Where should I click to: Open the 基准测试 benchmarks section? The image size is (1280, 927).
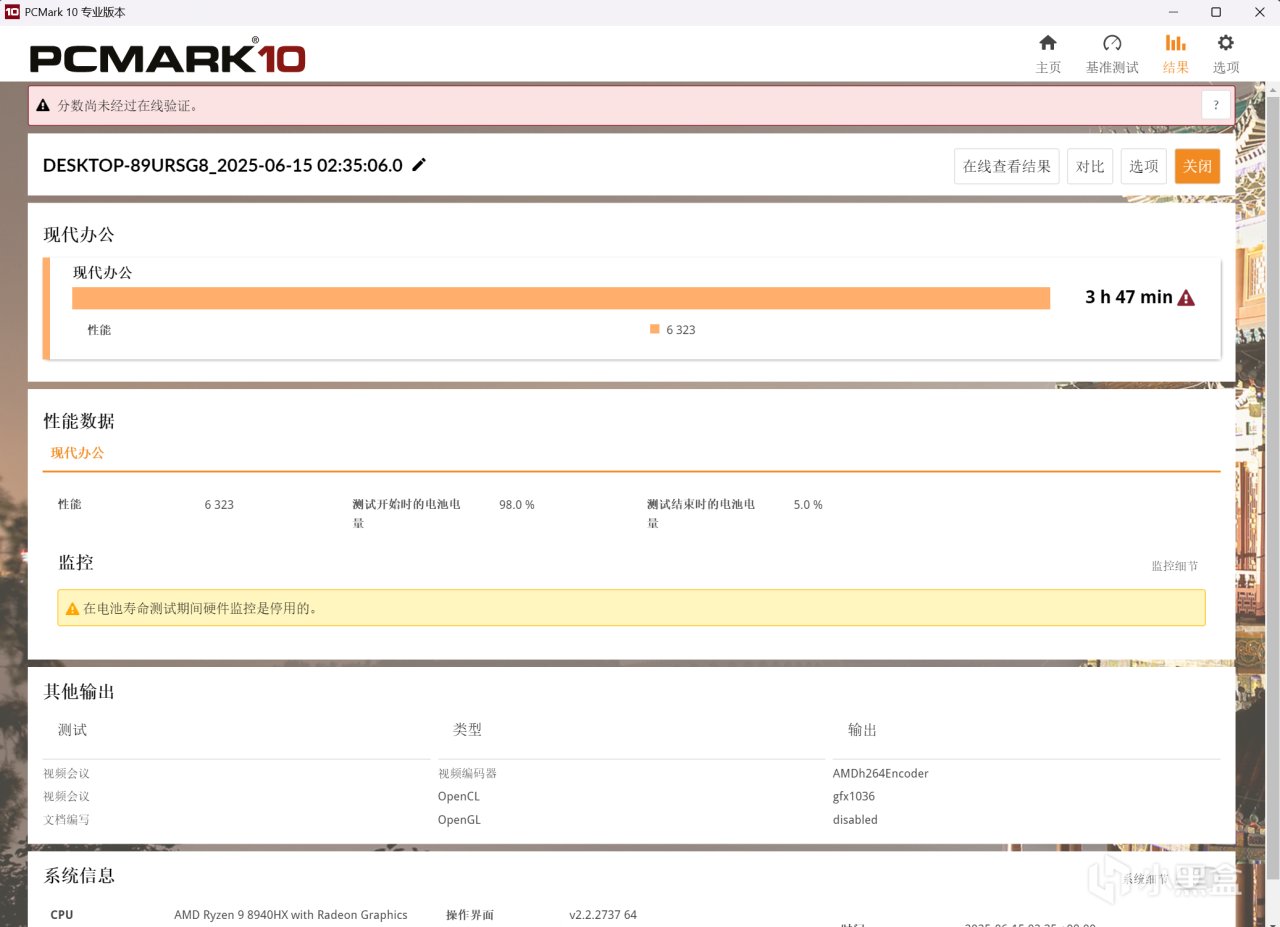(x=1112, y=54)
